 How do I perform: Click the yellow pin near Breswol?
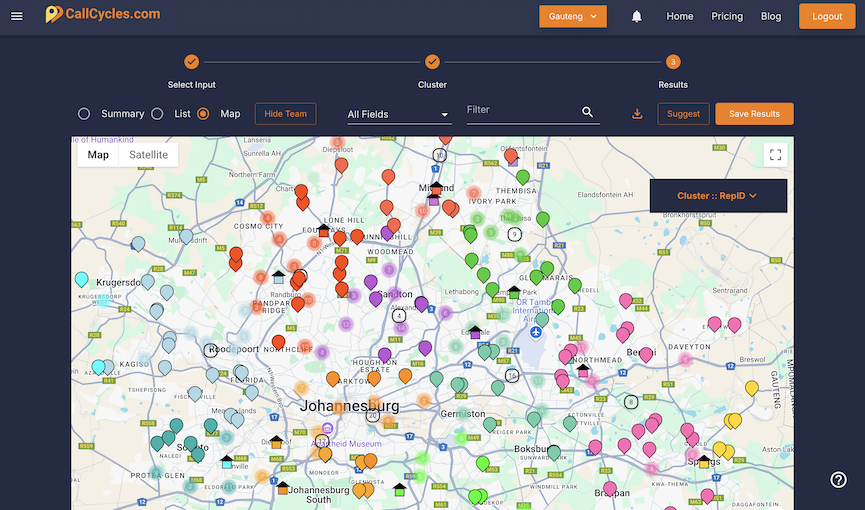(752, 388)
